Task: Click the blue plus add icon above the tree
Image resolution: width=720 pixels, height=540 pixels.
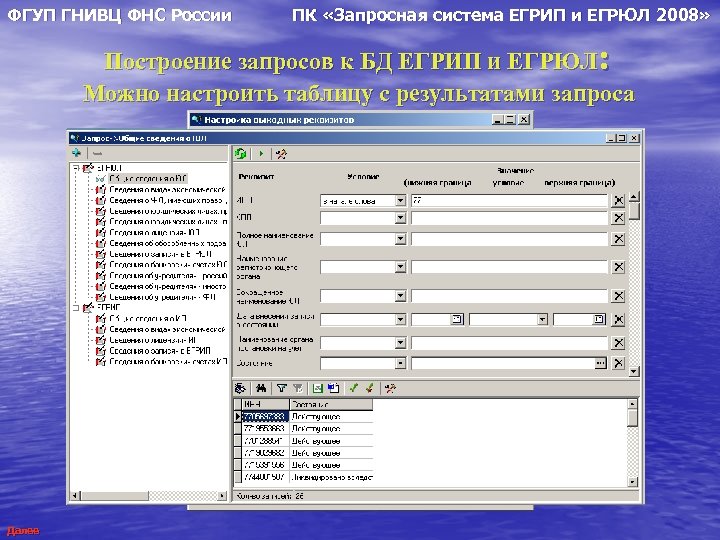Action: [77, 153]
